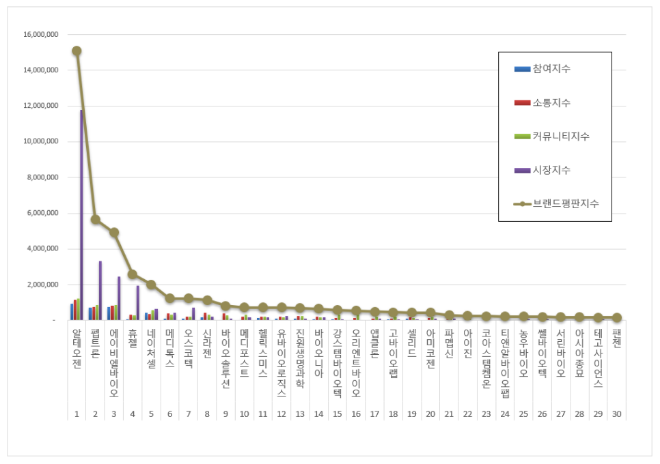660x464 pixels.
Task: Select the top line marker above 알테오젠
Action: click(77, 51)
